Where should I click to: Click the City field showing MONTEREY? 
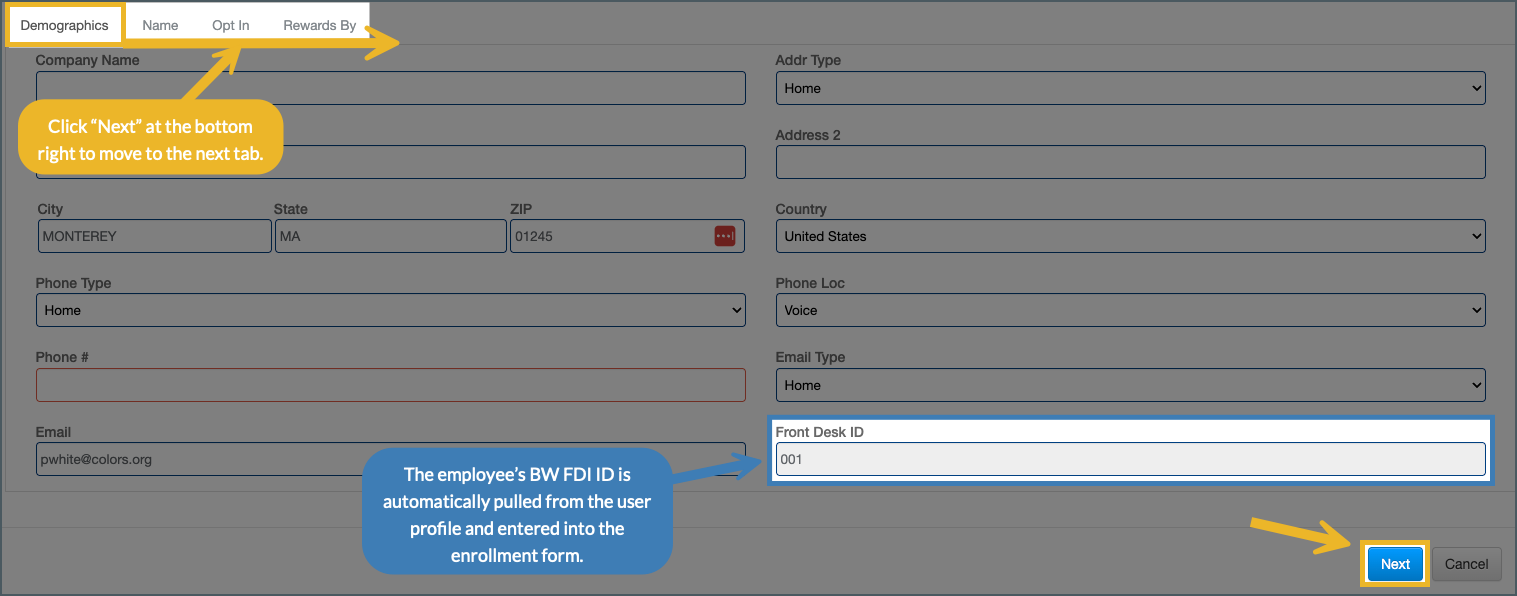154,236
